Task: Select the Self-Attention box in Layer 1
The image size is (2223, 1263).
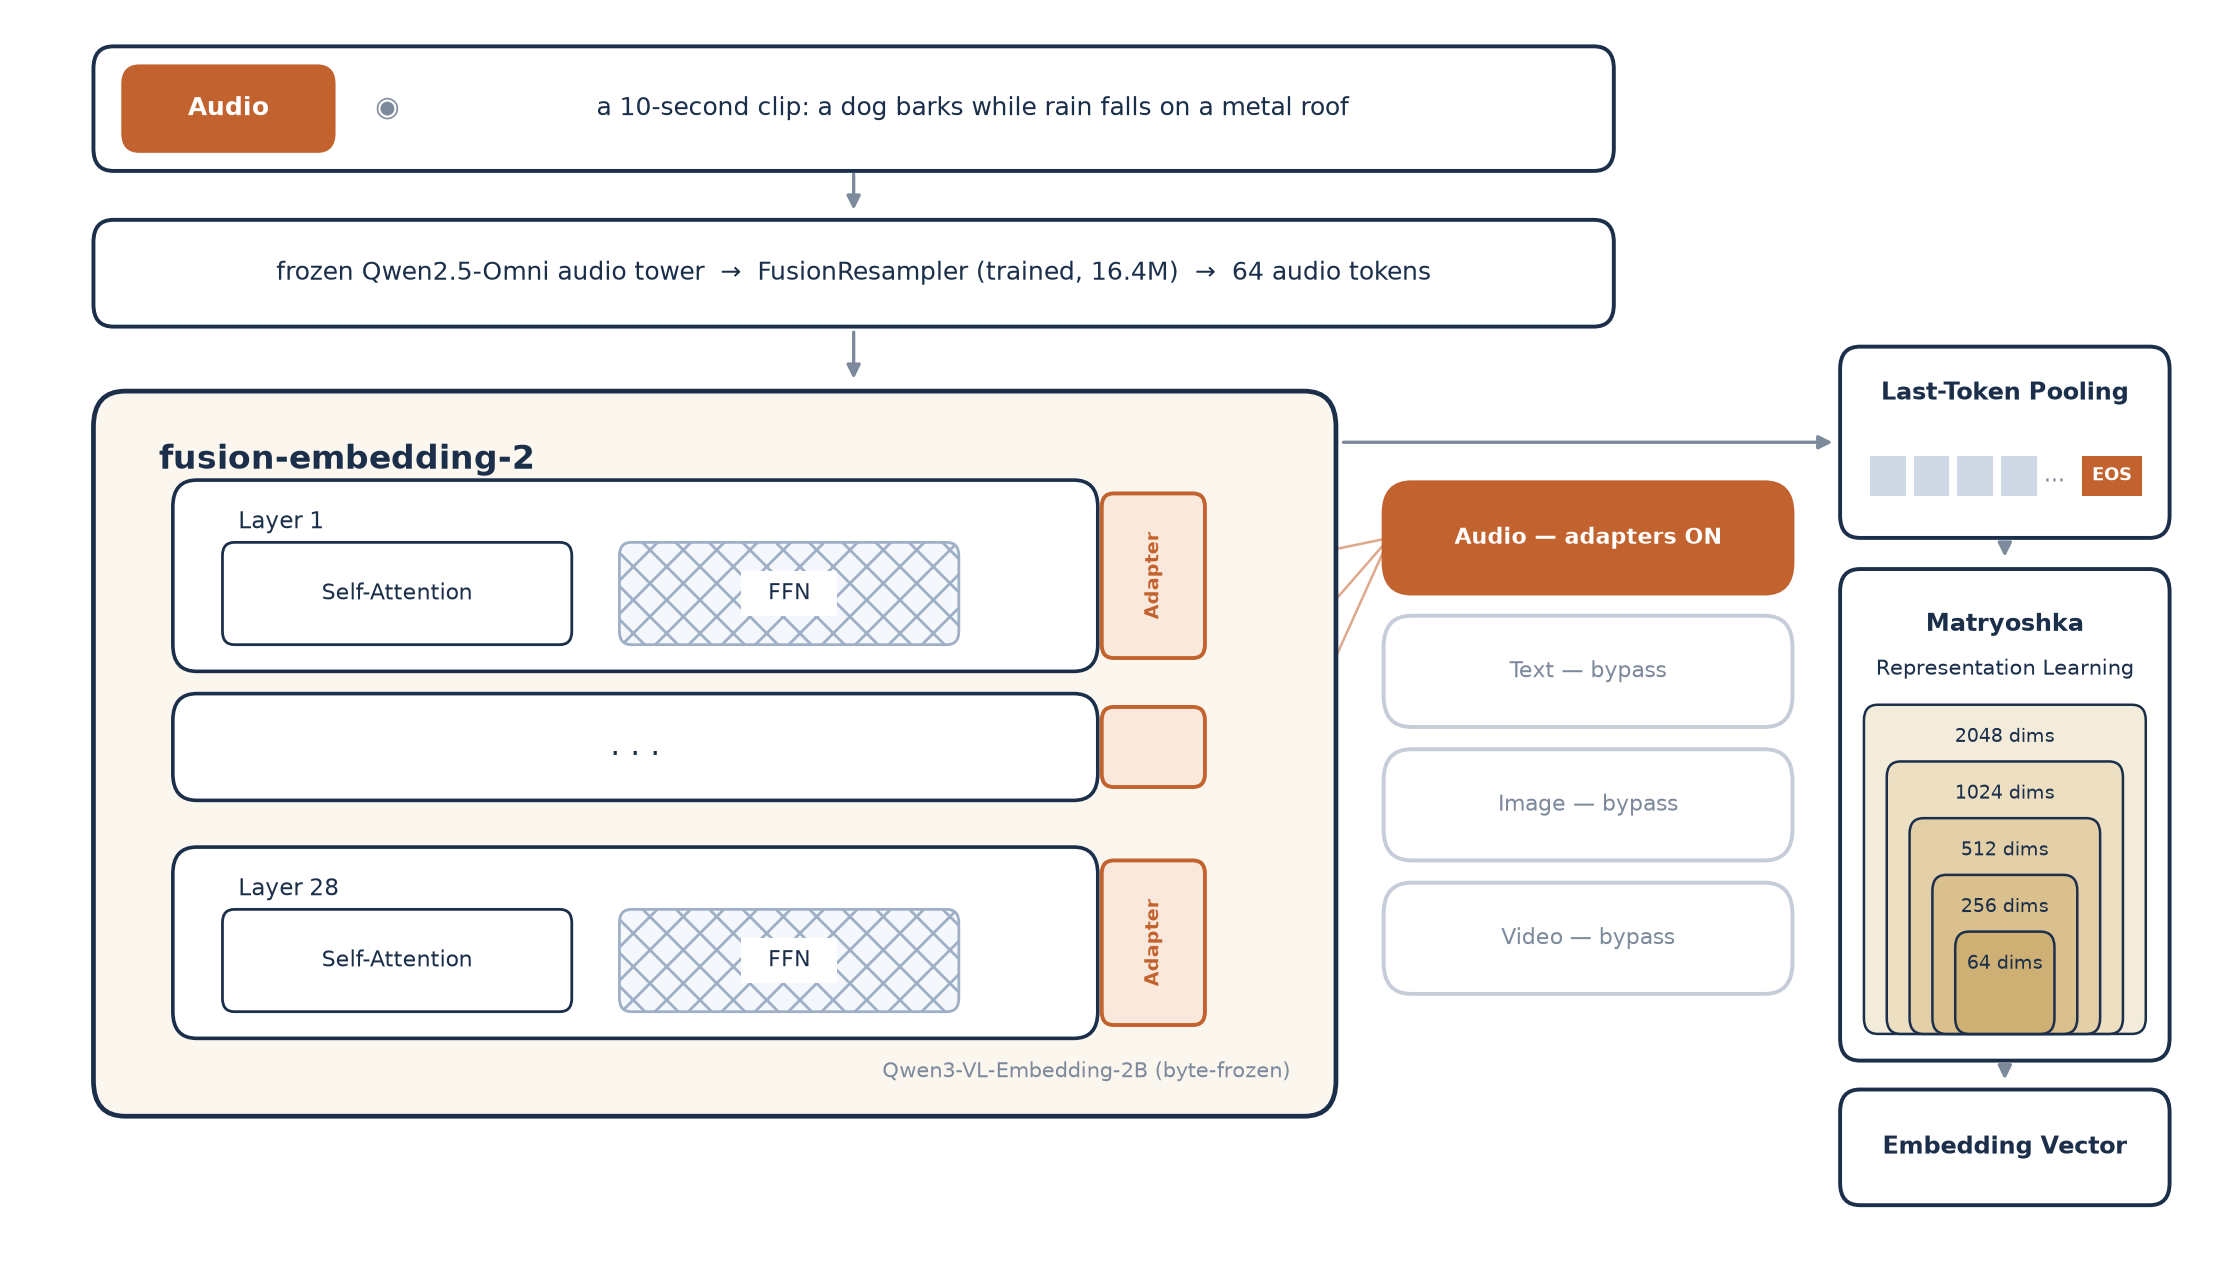Action: click(397, 593)
